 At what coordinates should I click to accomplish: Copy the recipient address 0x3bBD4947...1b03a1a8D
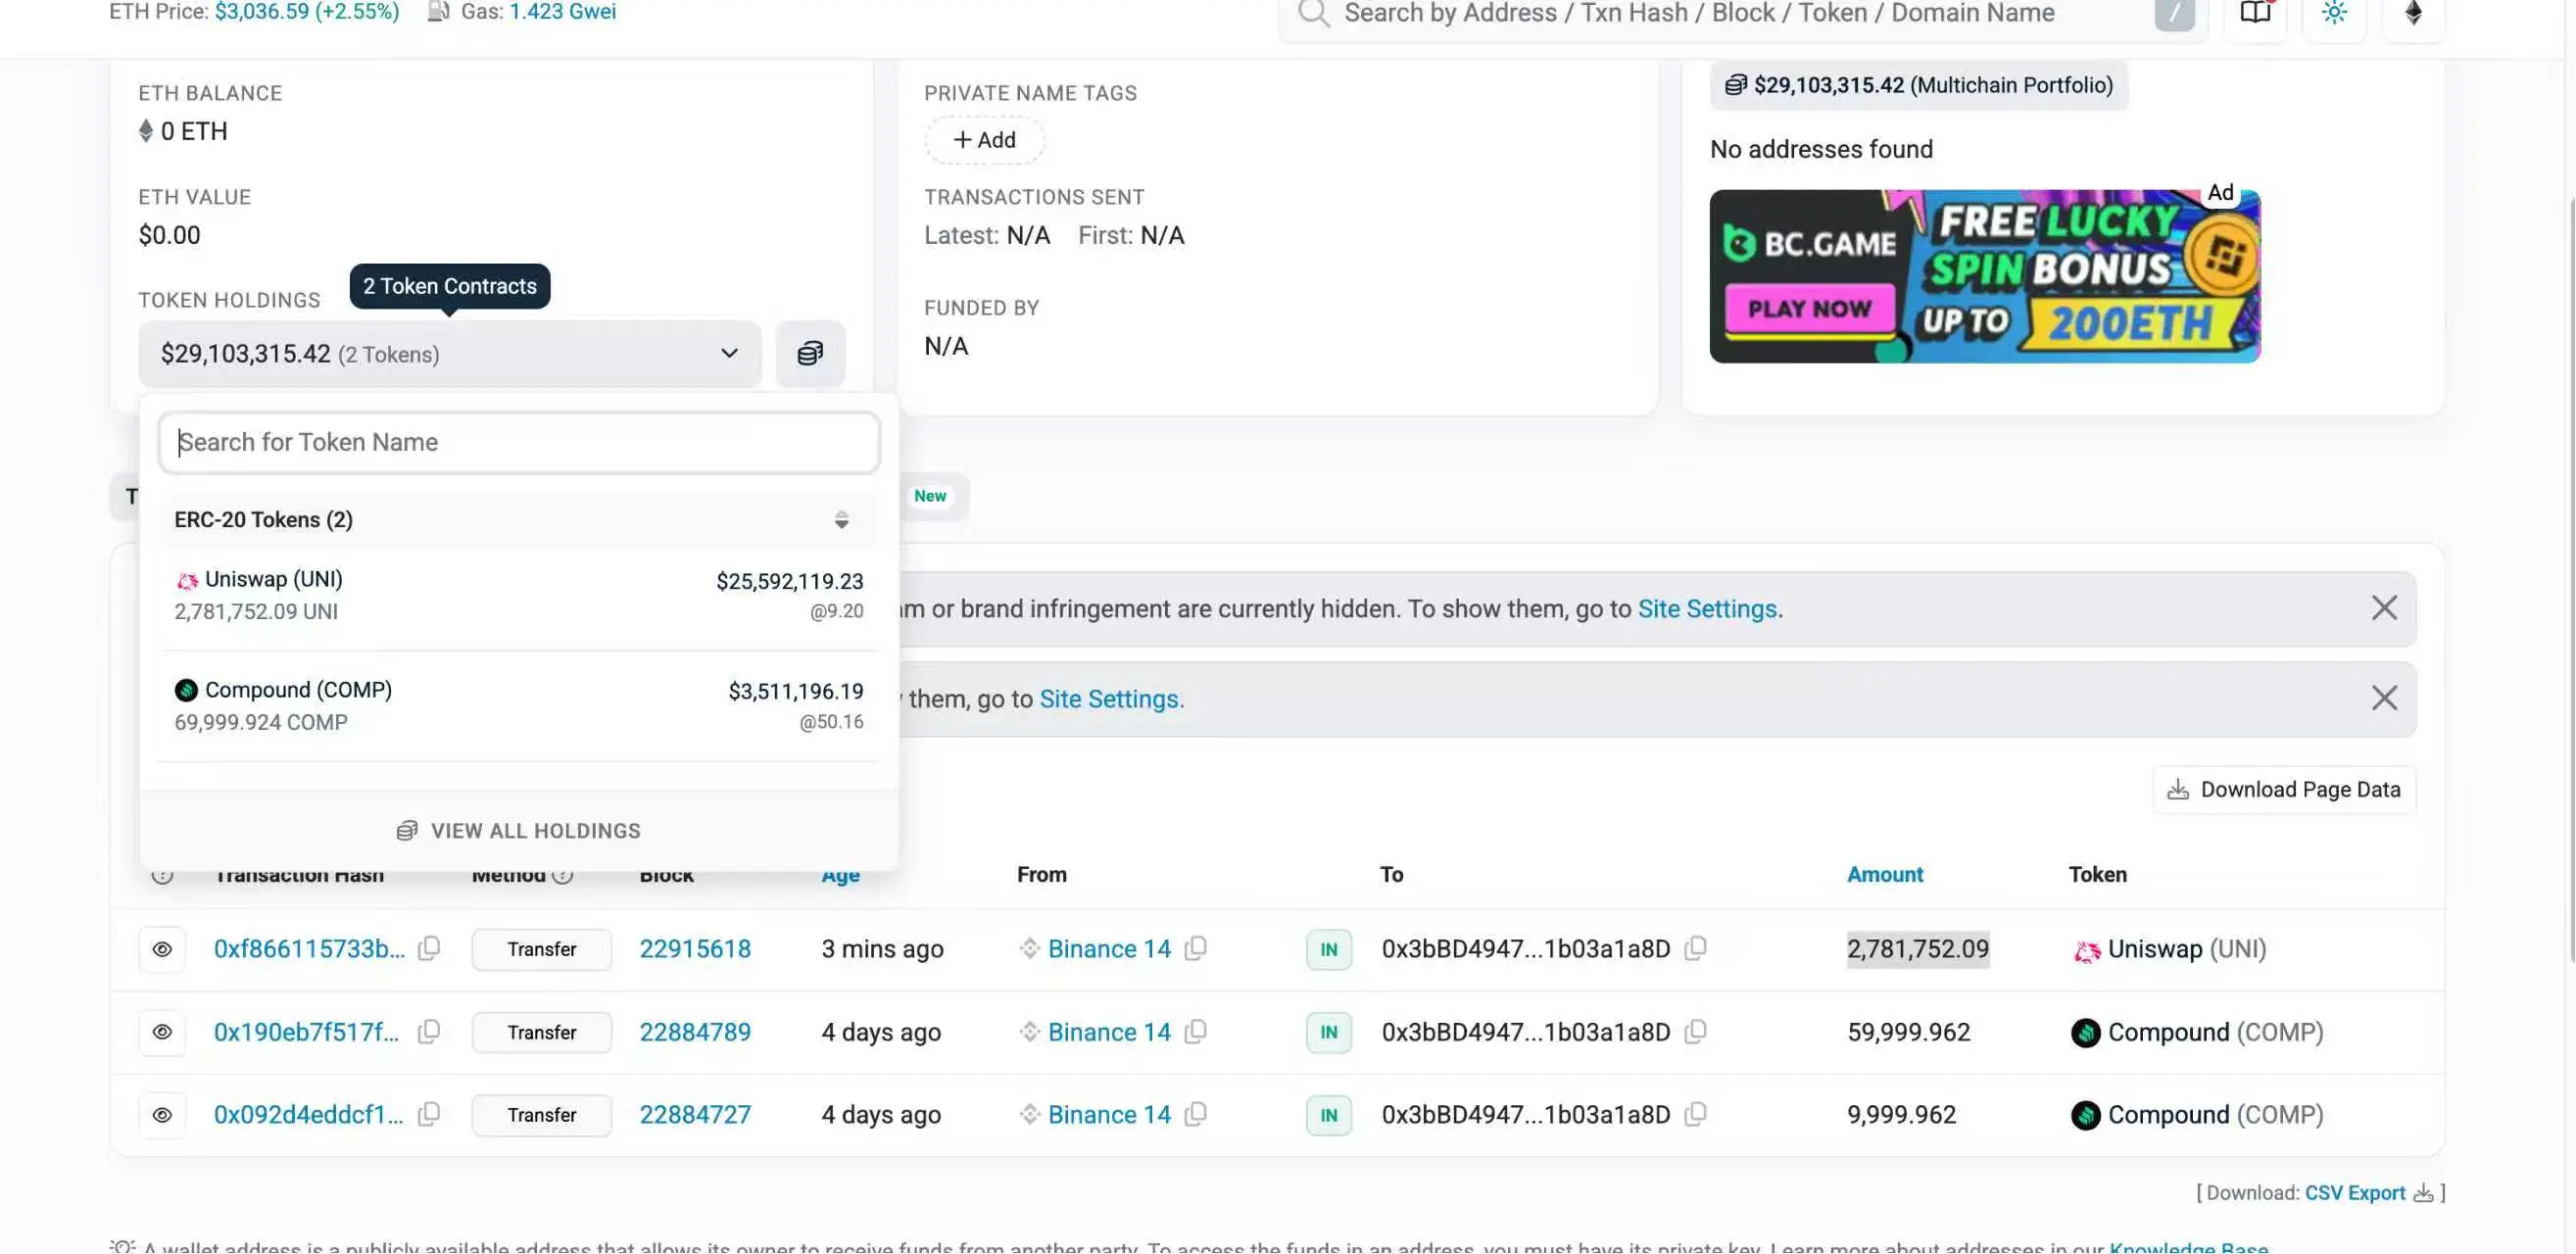click(1697, 949)
